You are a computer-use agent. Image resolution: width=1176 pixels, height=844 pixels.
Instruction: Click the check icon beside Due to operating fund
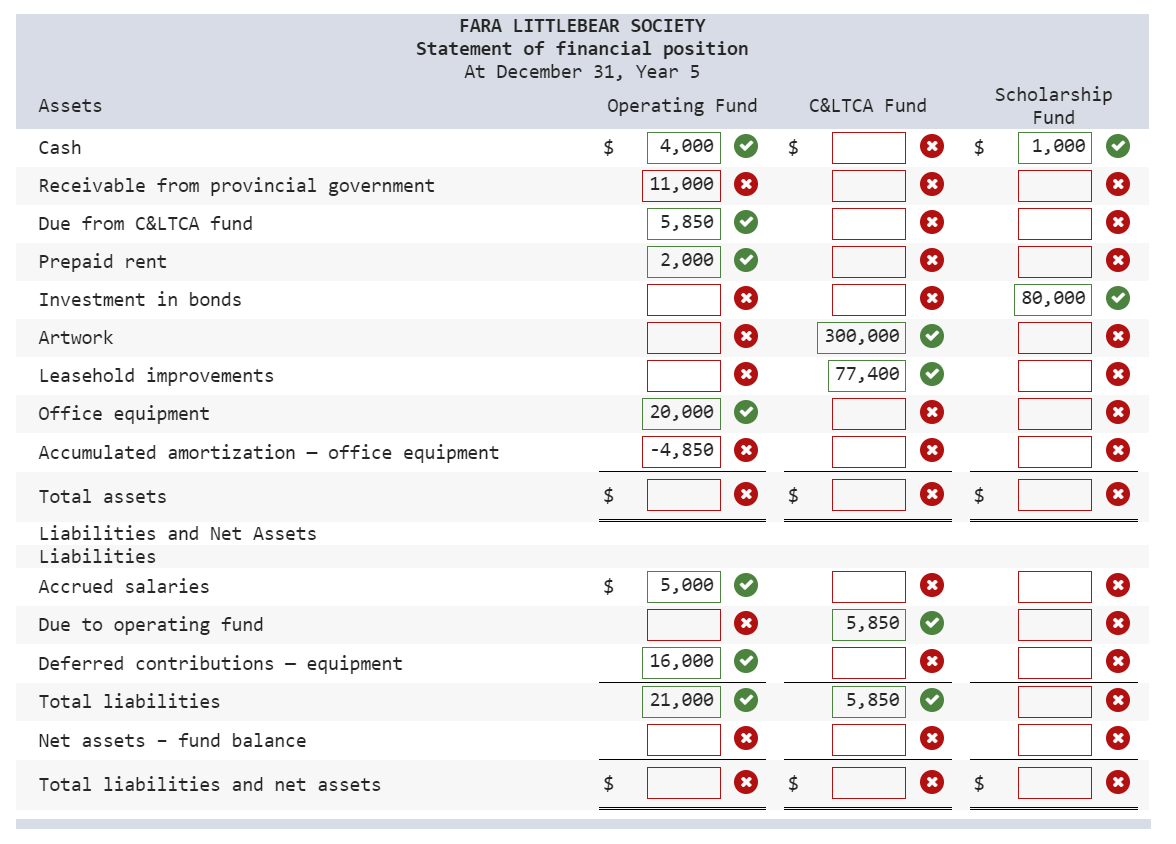[931, 623]
